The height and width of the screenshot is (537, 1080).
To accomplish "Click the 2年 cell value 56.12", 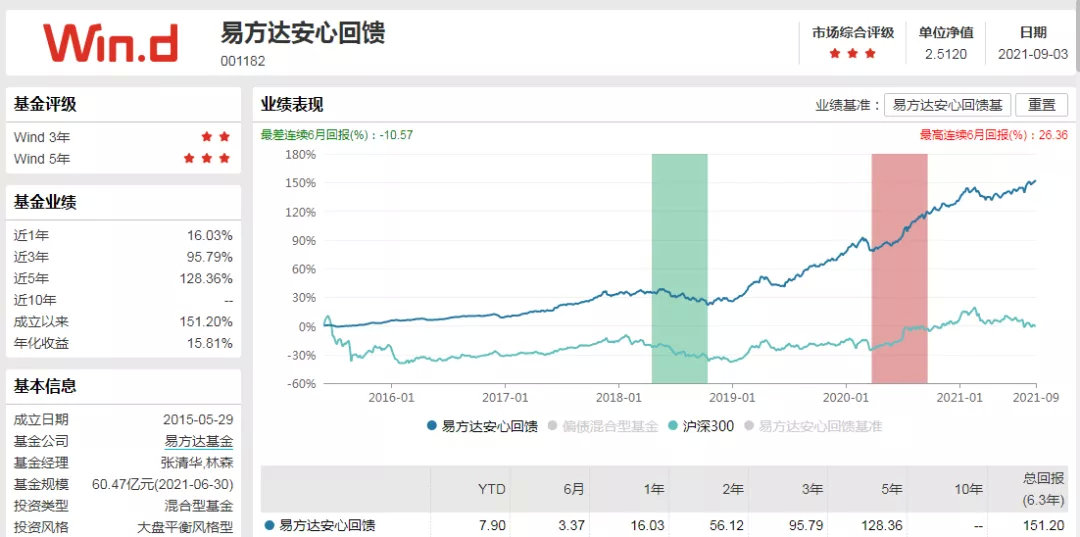I will [x=729, y=526].
